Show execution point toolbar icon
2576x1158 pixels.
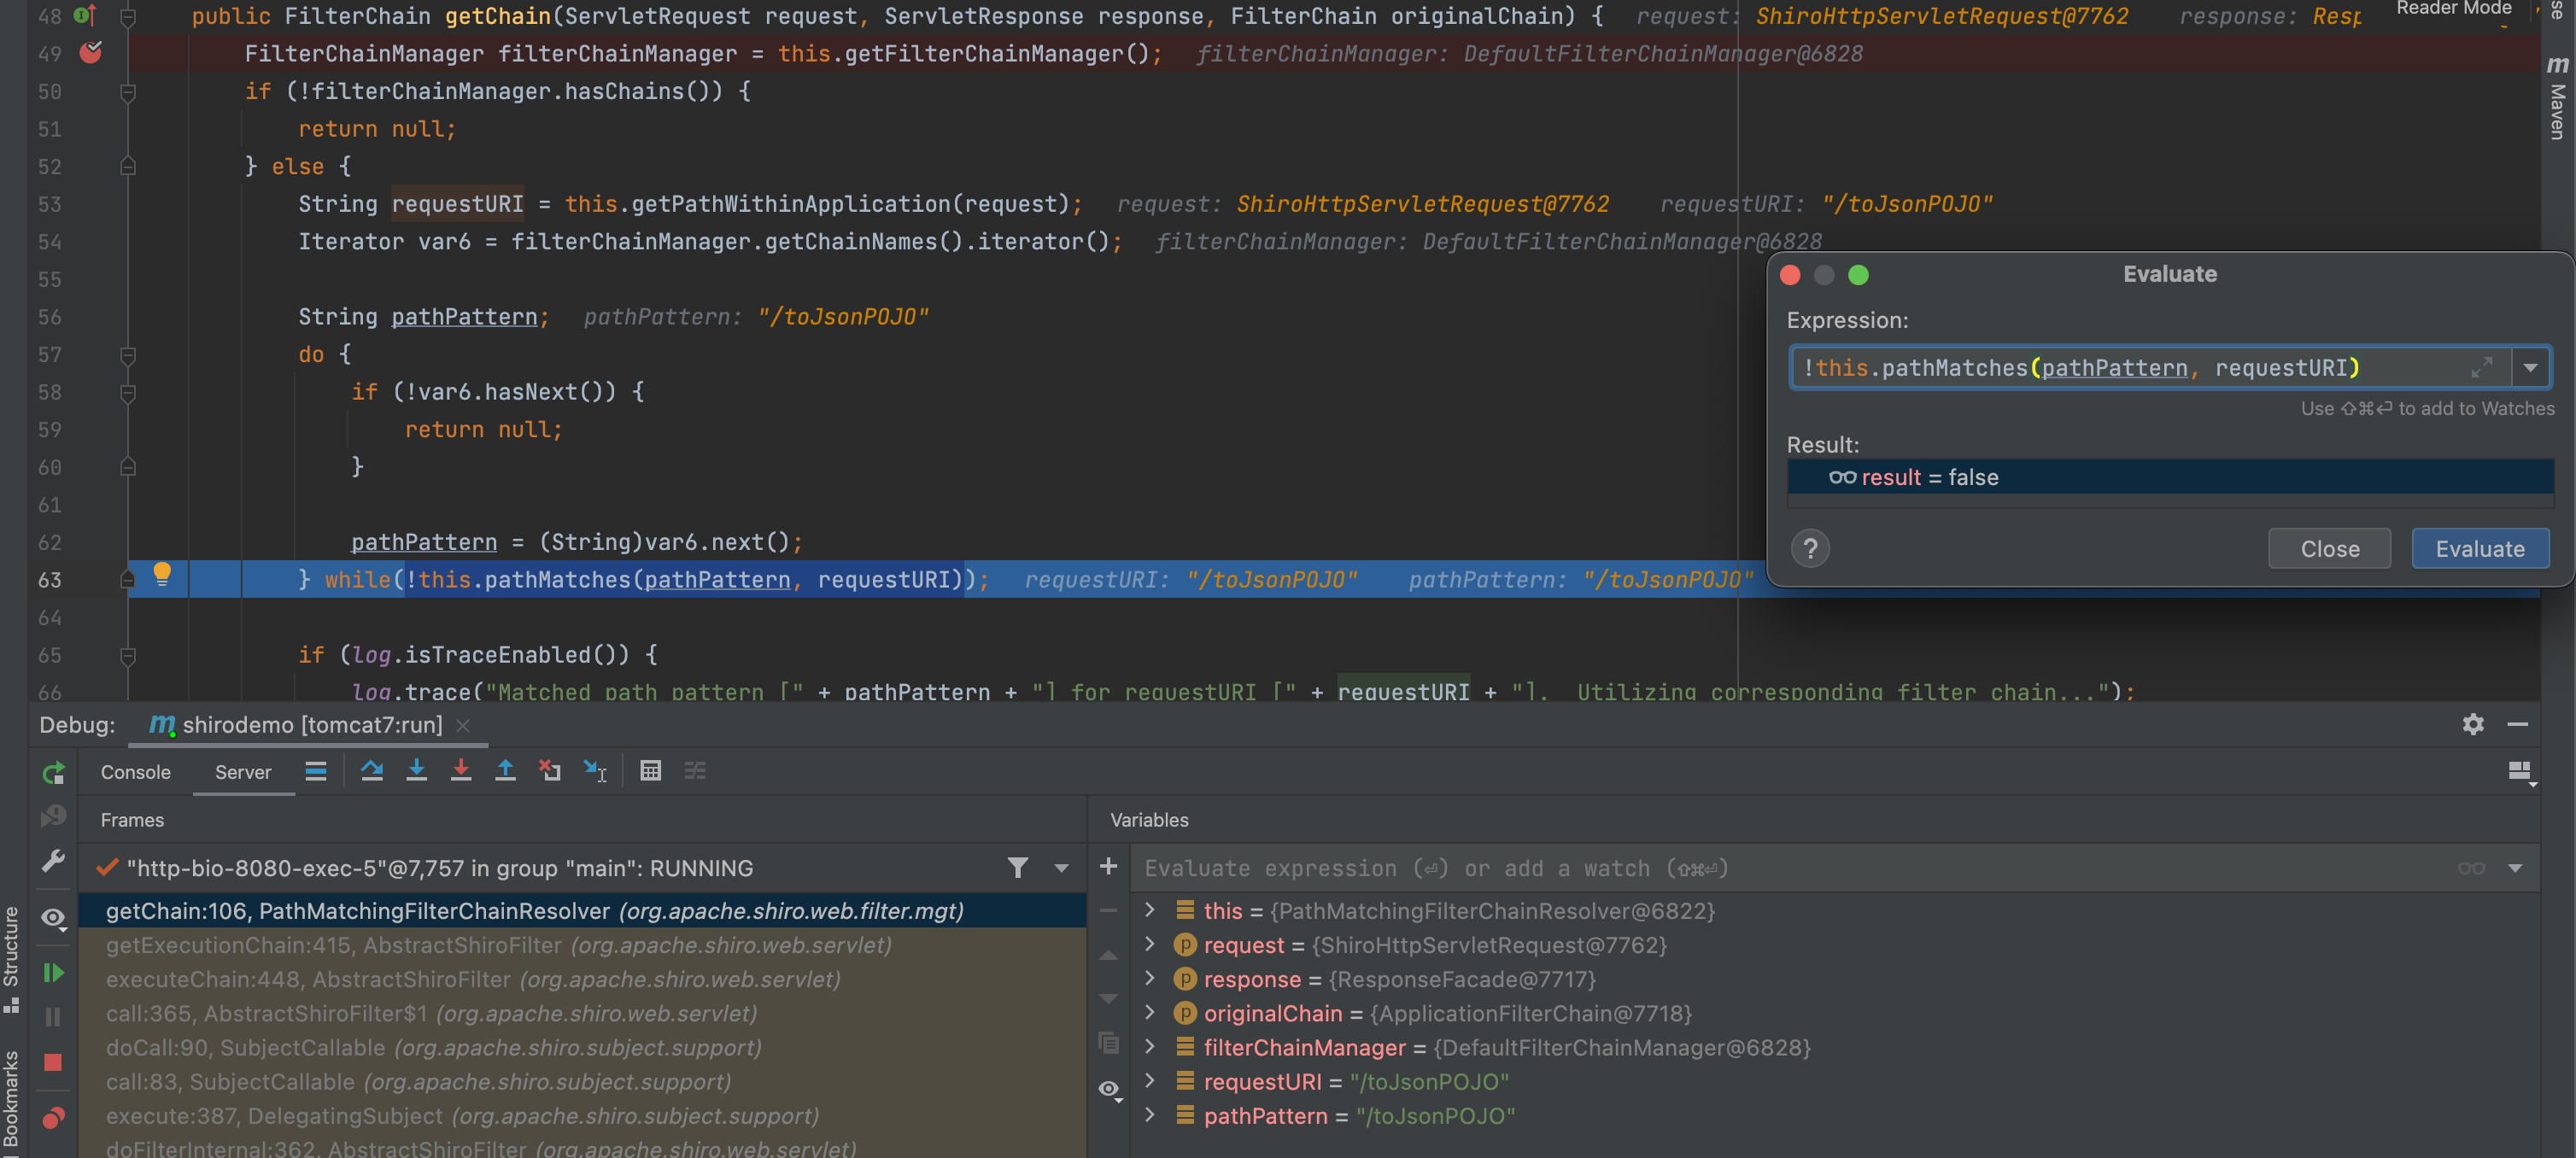point(316,771)
